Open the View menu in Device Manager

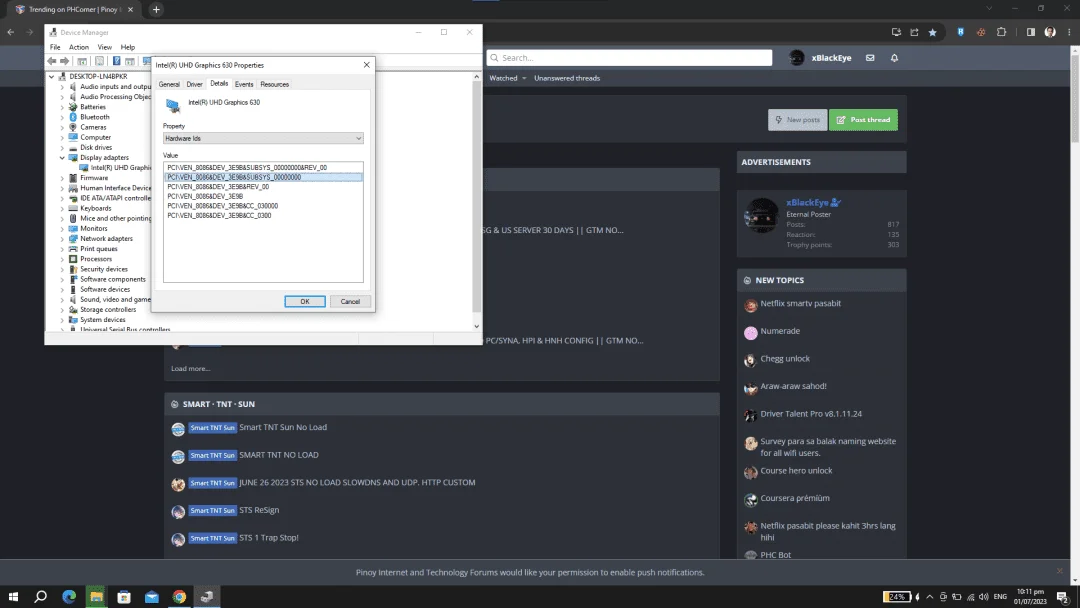click(x=105, y=47)
